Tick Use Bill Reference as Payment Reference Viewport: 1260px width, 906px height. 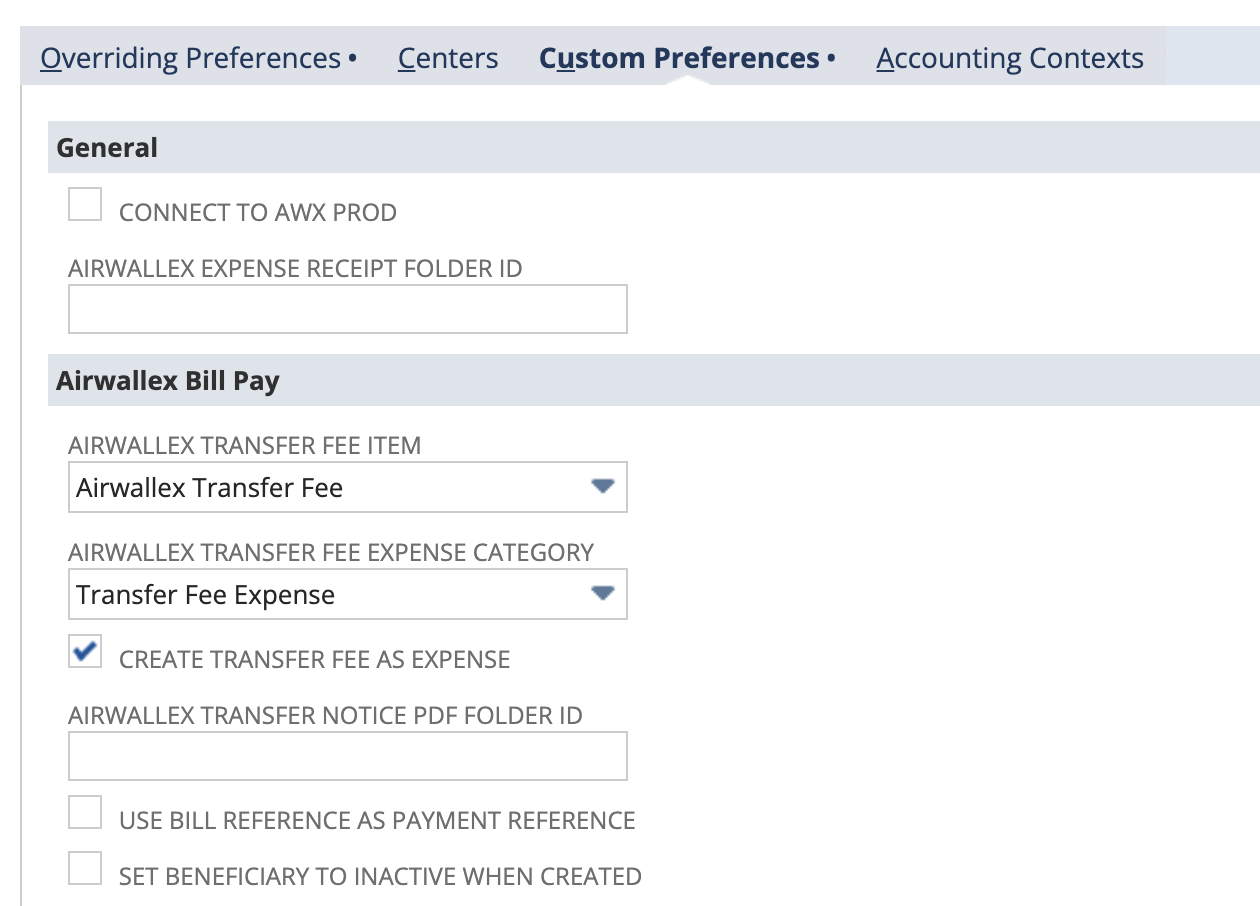pyautogui.click(x=85, y=813)
